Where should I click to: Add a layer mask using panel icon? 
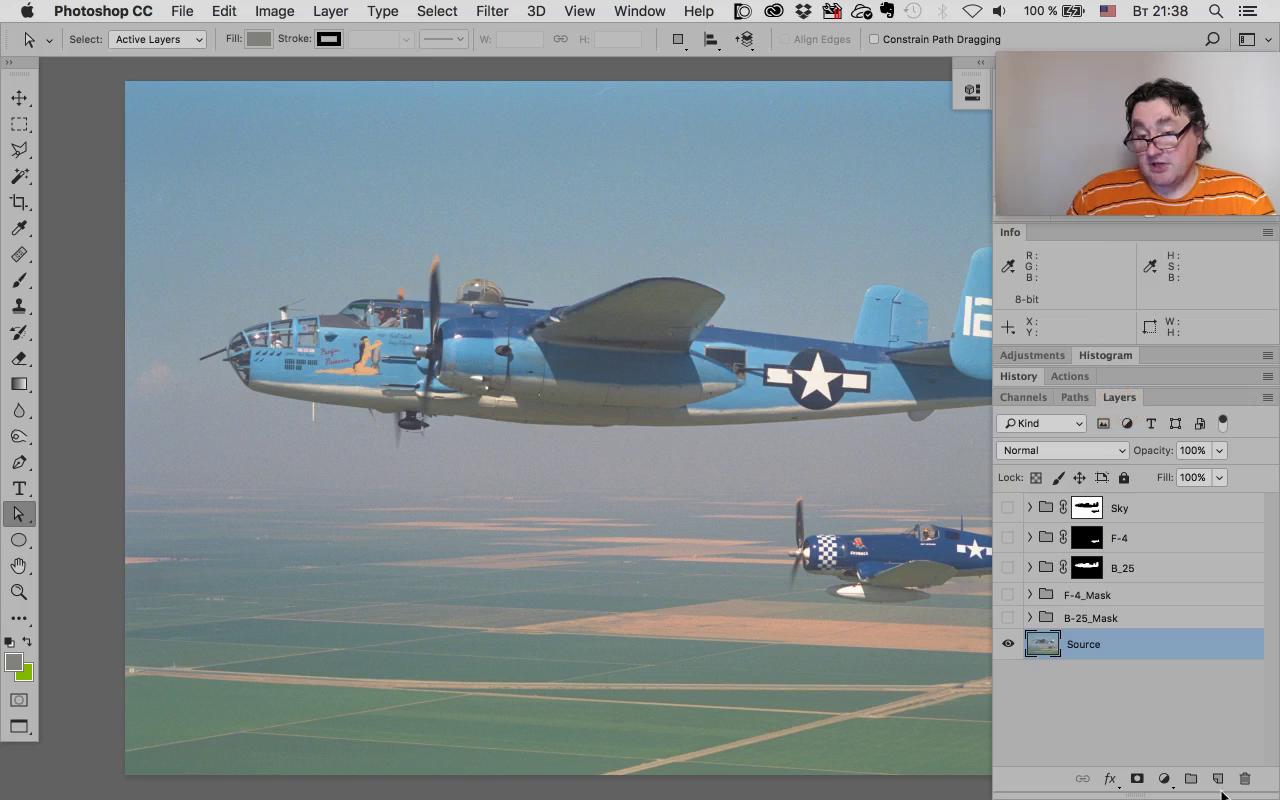click(1137, 779)
